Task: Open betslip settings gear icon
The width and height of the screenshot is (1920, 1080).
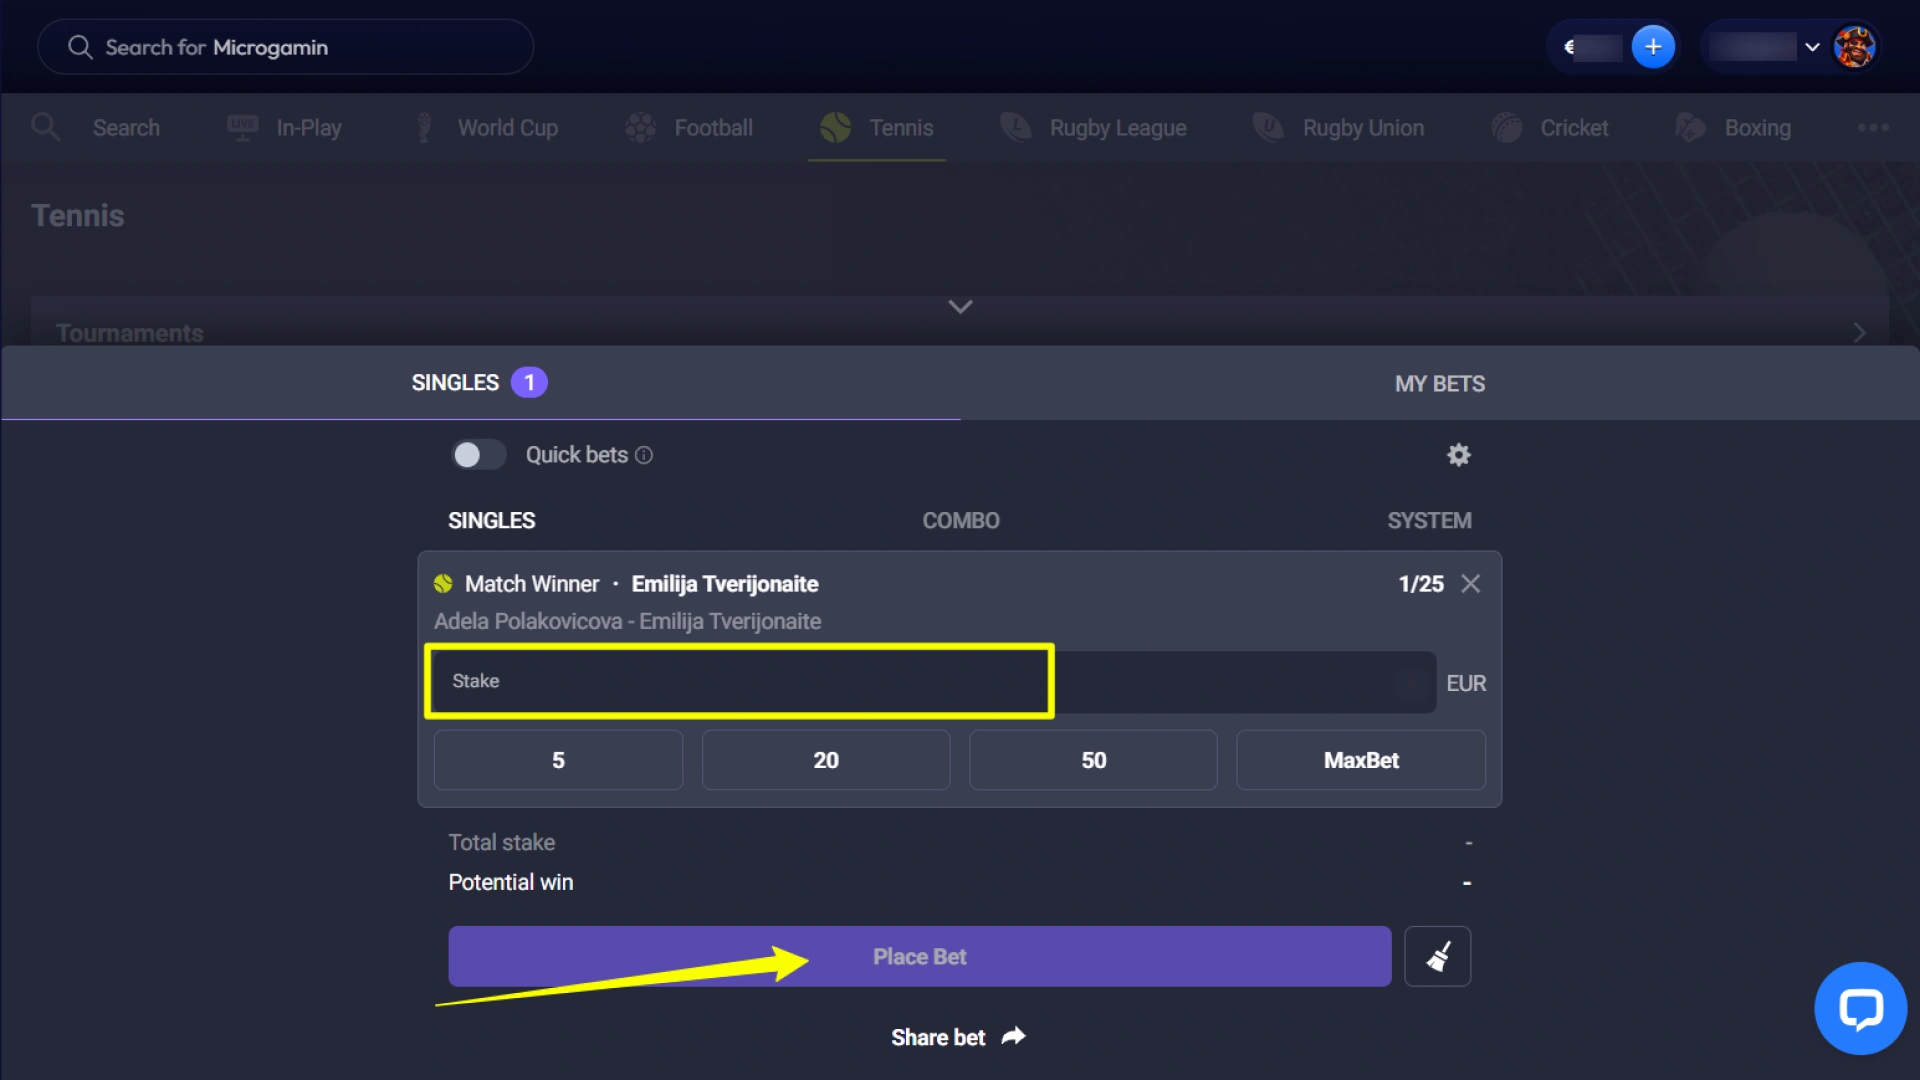Action: pos(1459,455)
